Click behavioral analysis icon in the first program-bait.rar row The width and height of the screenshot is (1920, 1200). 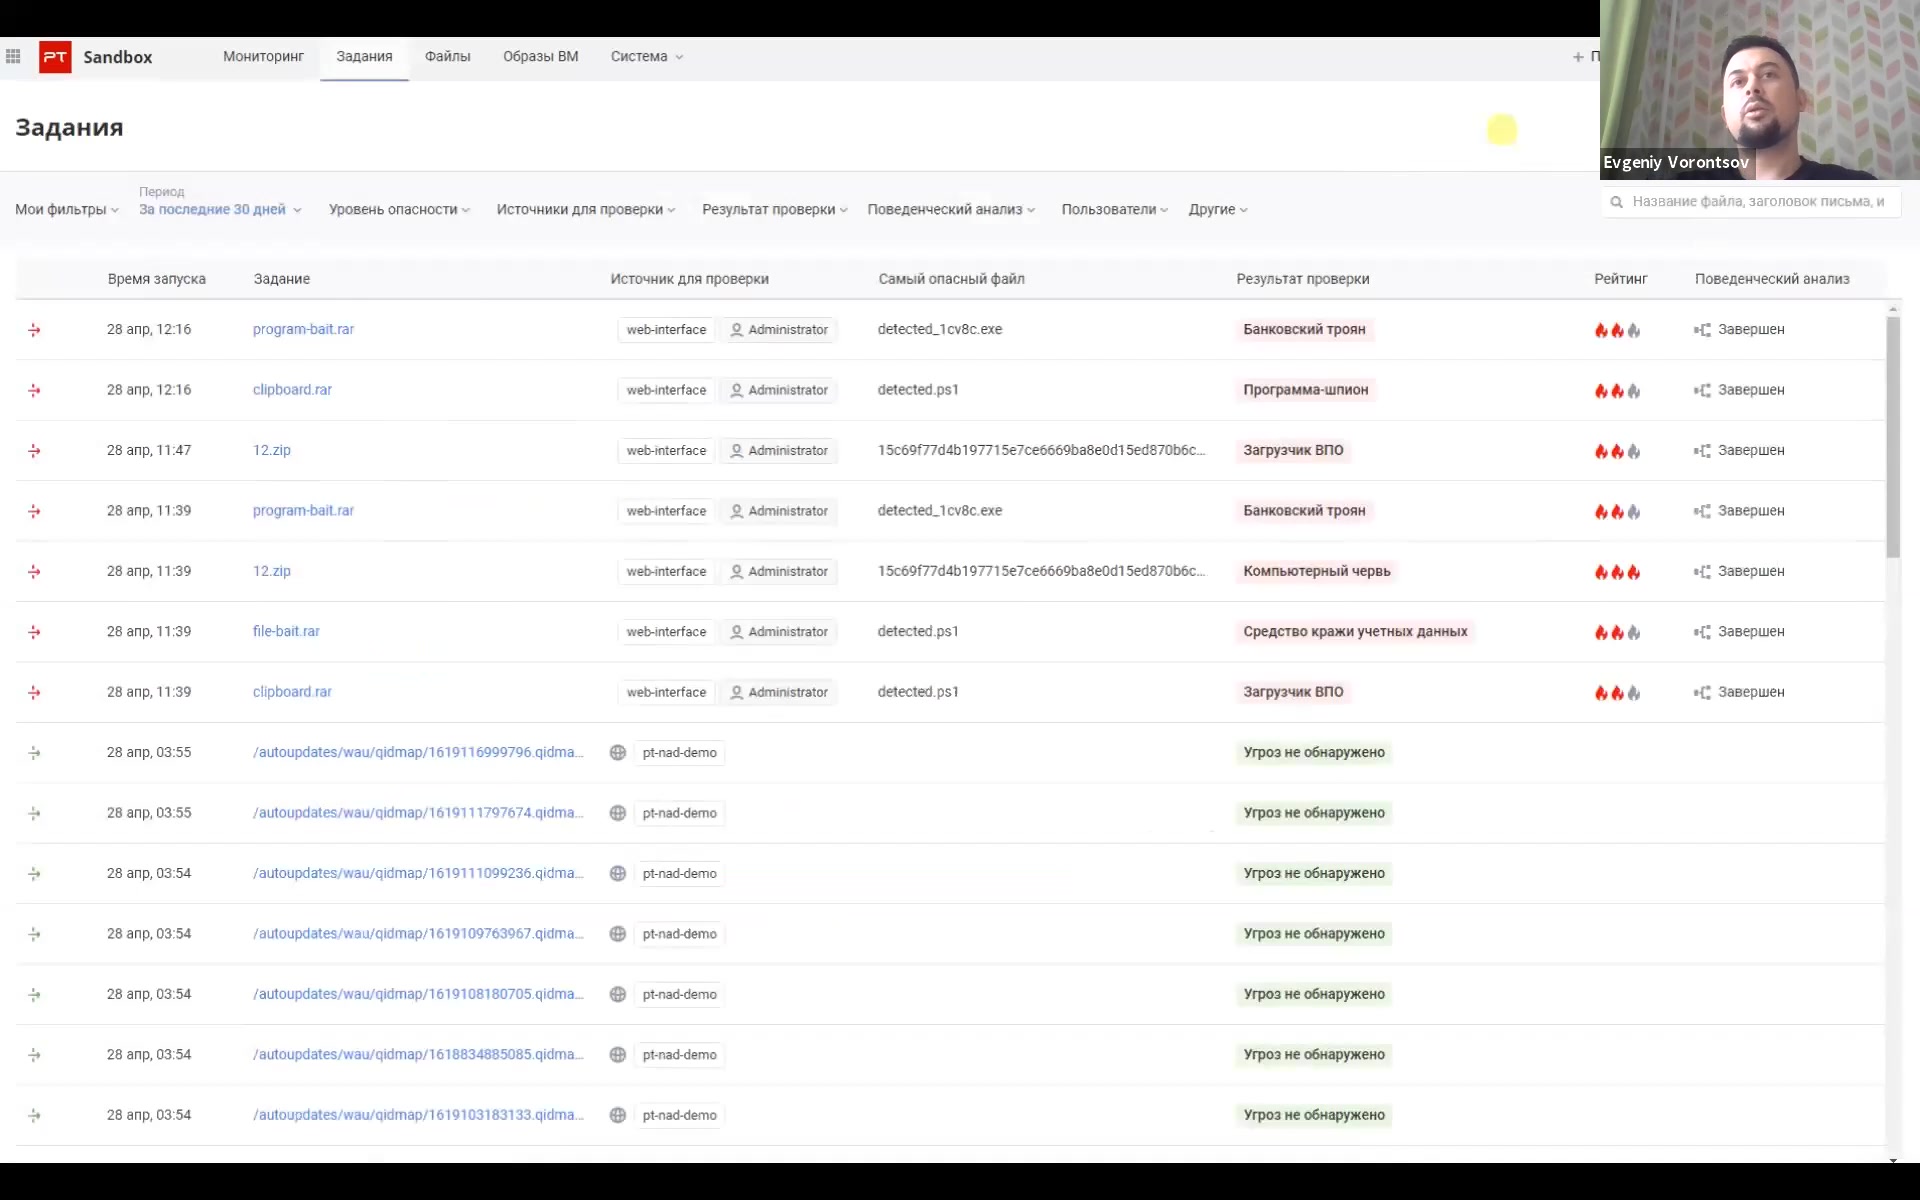[x=1702, y=330]
